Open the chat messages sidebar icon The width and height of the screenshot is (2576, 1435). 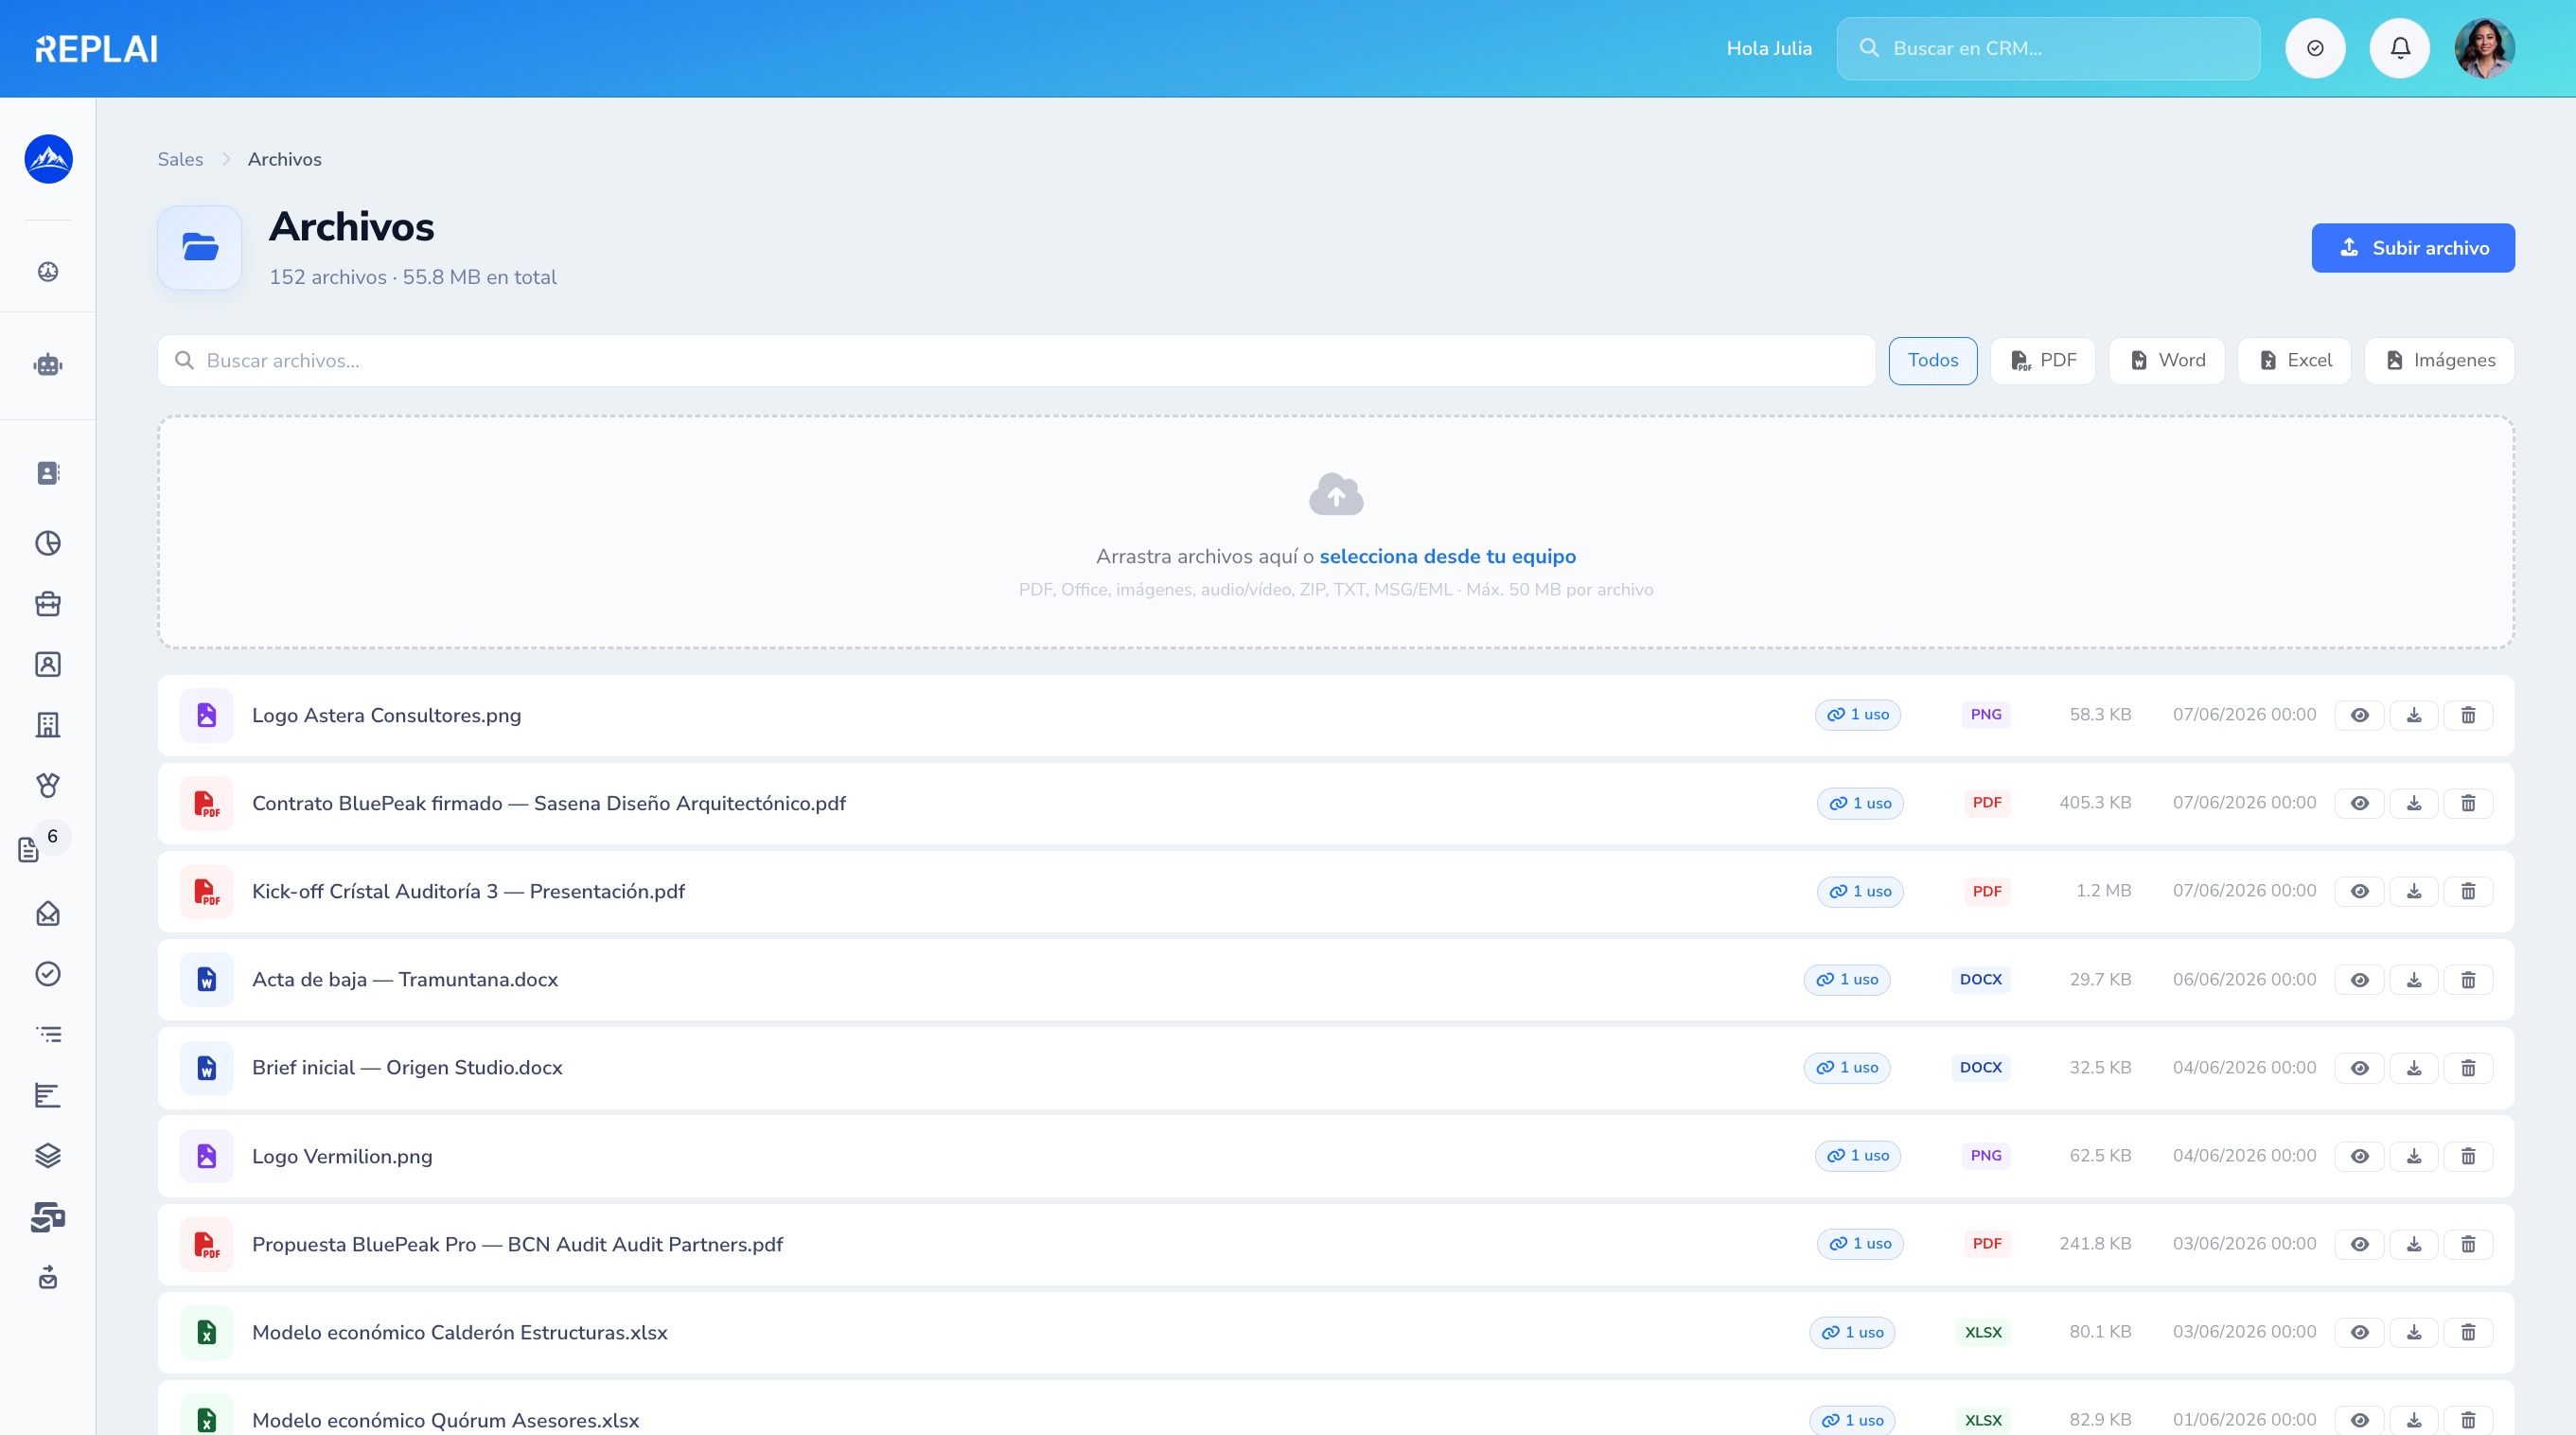tap(48, 1217)
